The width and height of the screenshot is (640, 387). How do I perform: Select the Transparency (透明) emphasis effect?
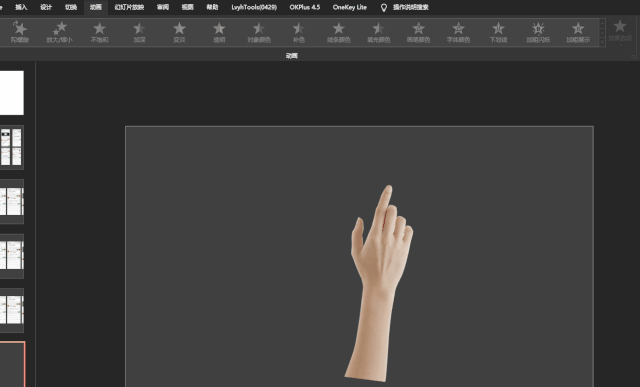[219, 32]
